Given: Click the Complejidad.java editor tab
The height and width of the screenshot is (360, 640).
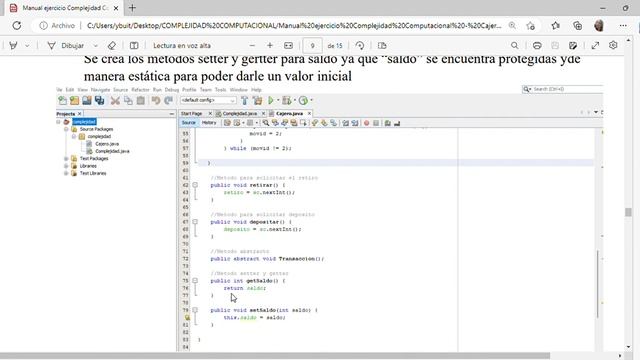Looking at the screenshot, I should 240,113.
